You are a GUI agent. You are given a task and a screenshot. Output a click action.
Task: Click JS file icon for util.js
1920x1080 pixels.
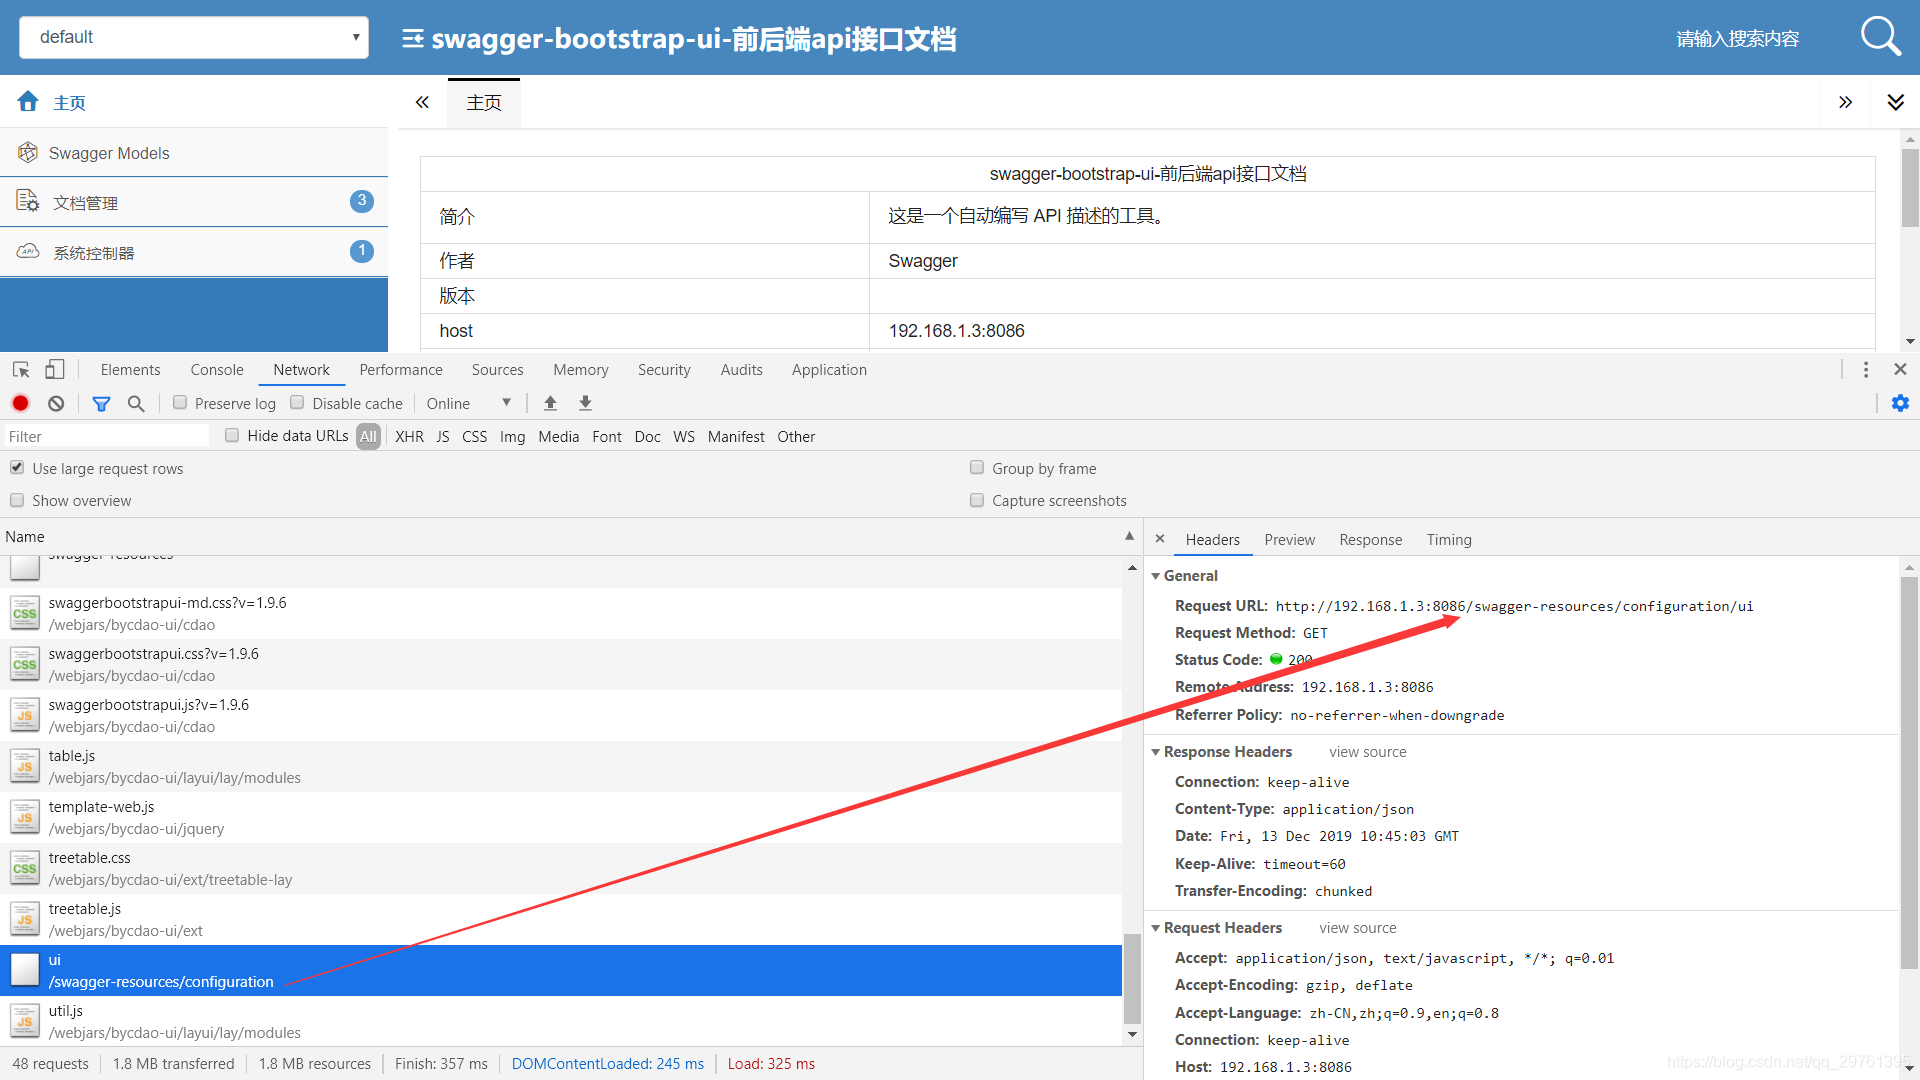tap(25, 1021)
